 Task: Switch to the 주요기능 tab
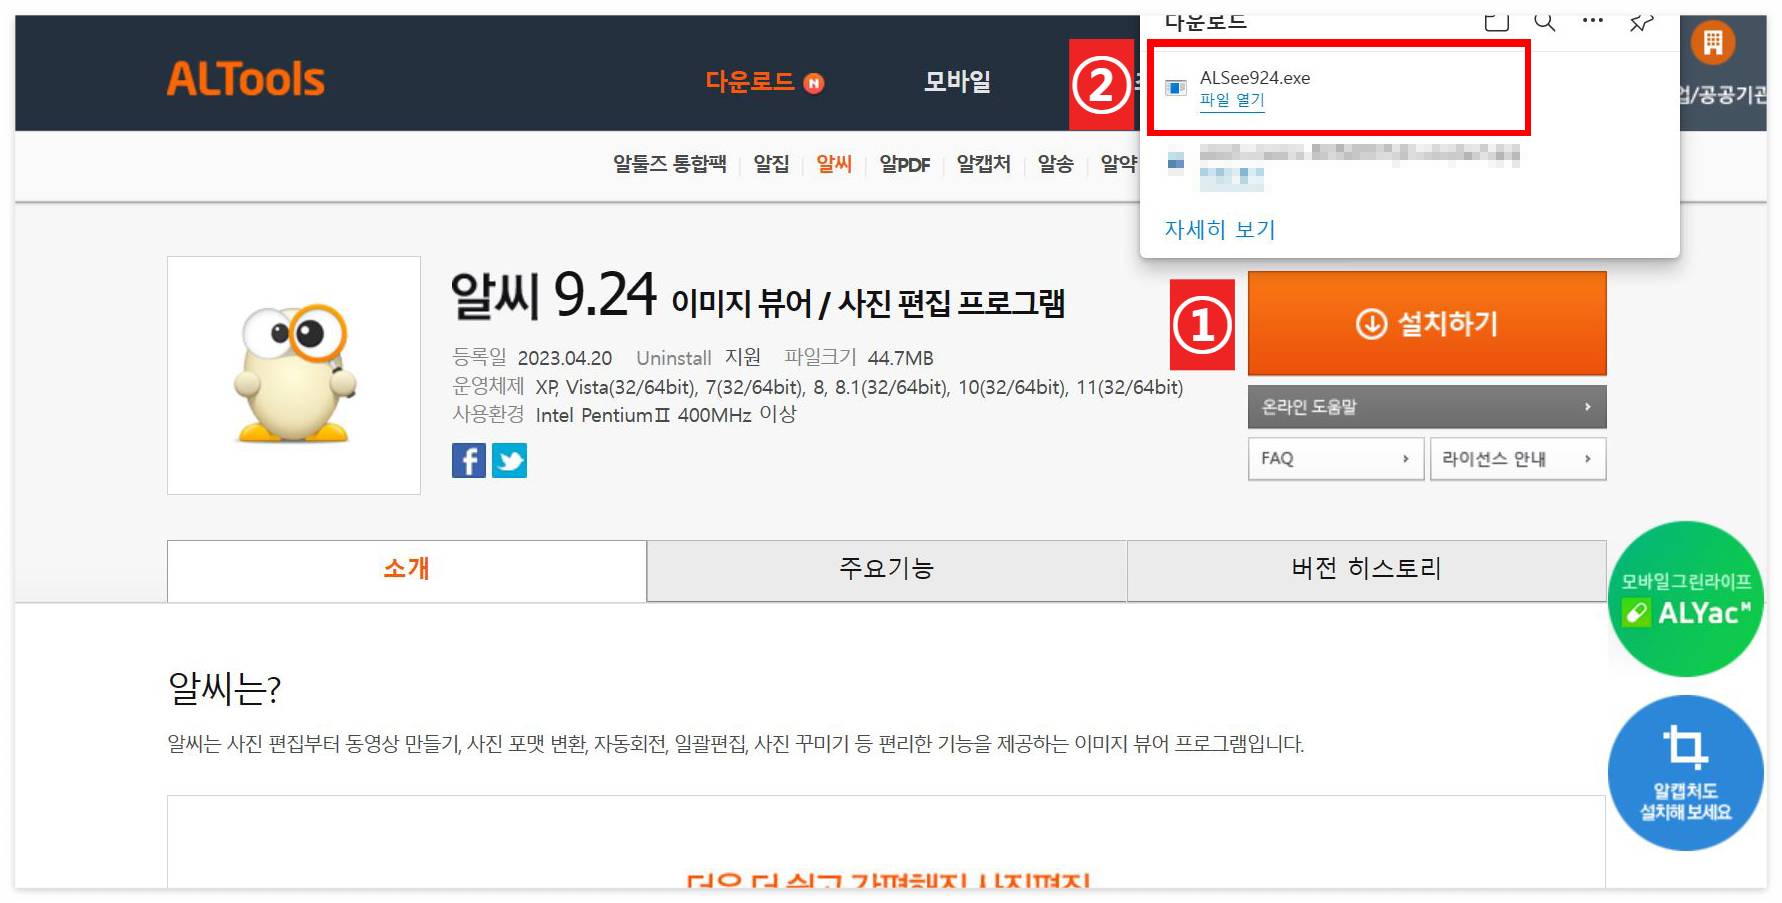887,570
